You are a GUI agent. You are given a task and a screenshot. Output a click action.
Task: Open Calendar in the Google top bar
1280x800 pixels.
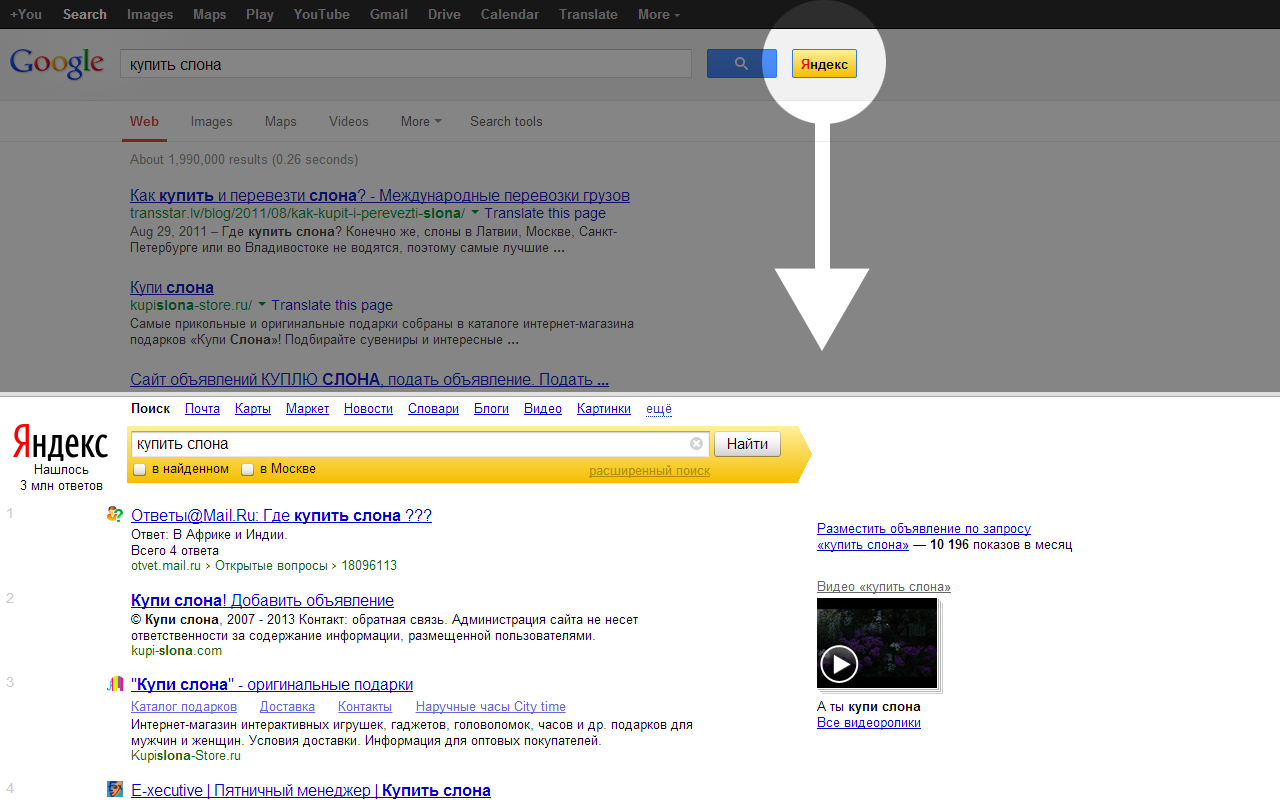[510, 14]
